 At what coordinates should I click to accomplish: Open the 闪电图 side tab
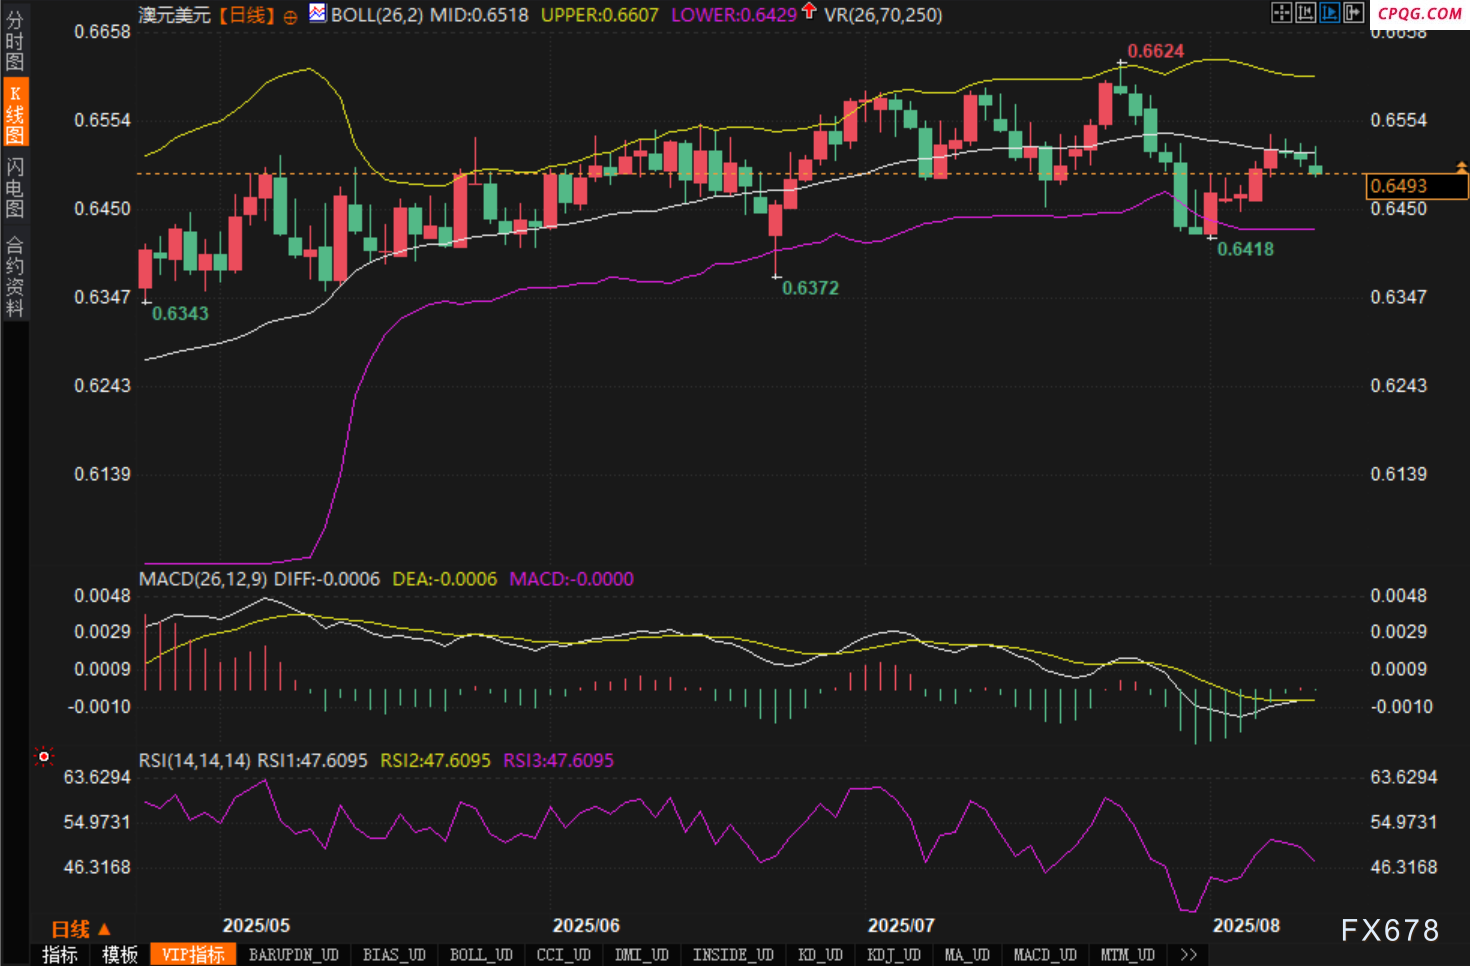(x=15, y=187)
